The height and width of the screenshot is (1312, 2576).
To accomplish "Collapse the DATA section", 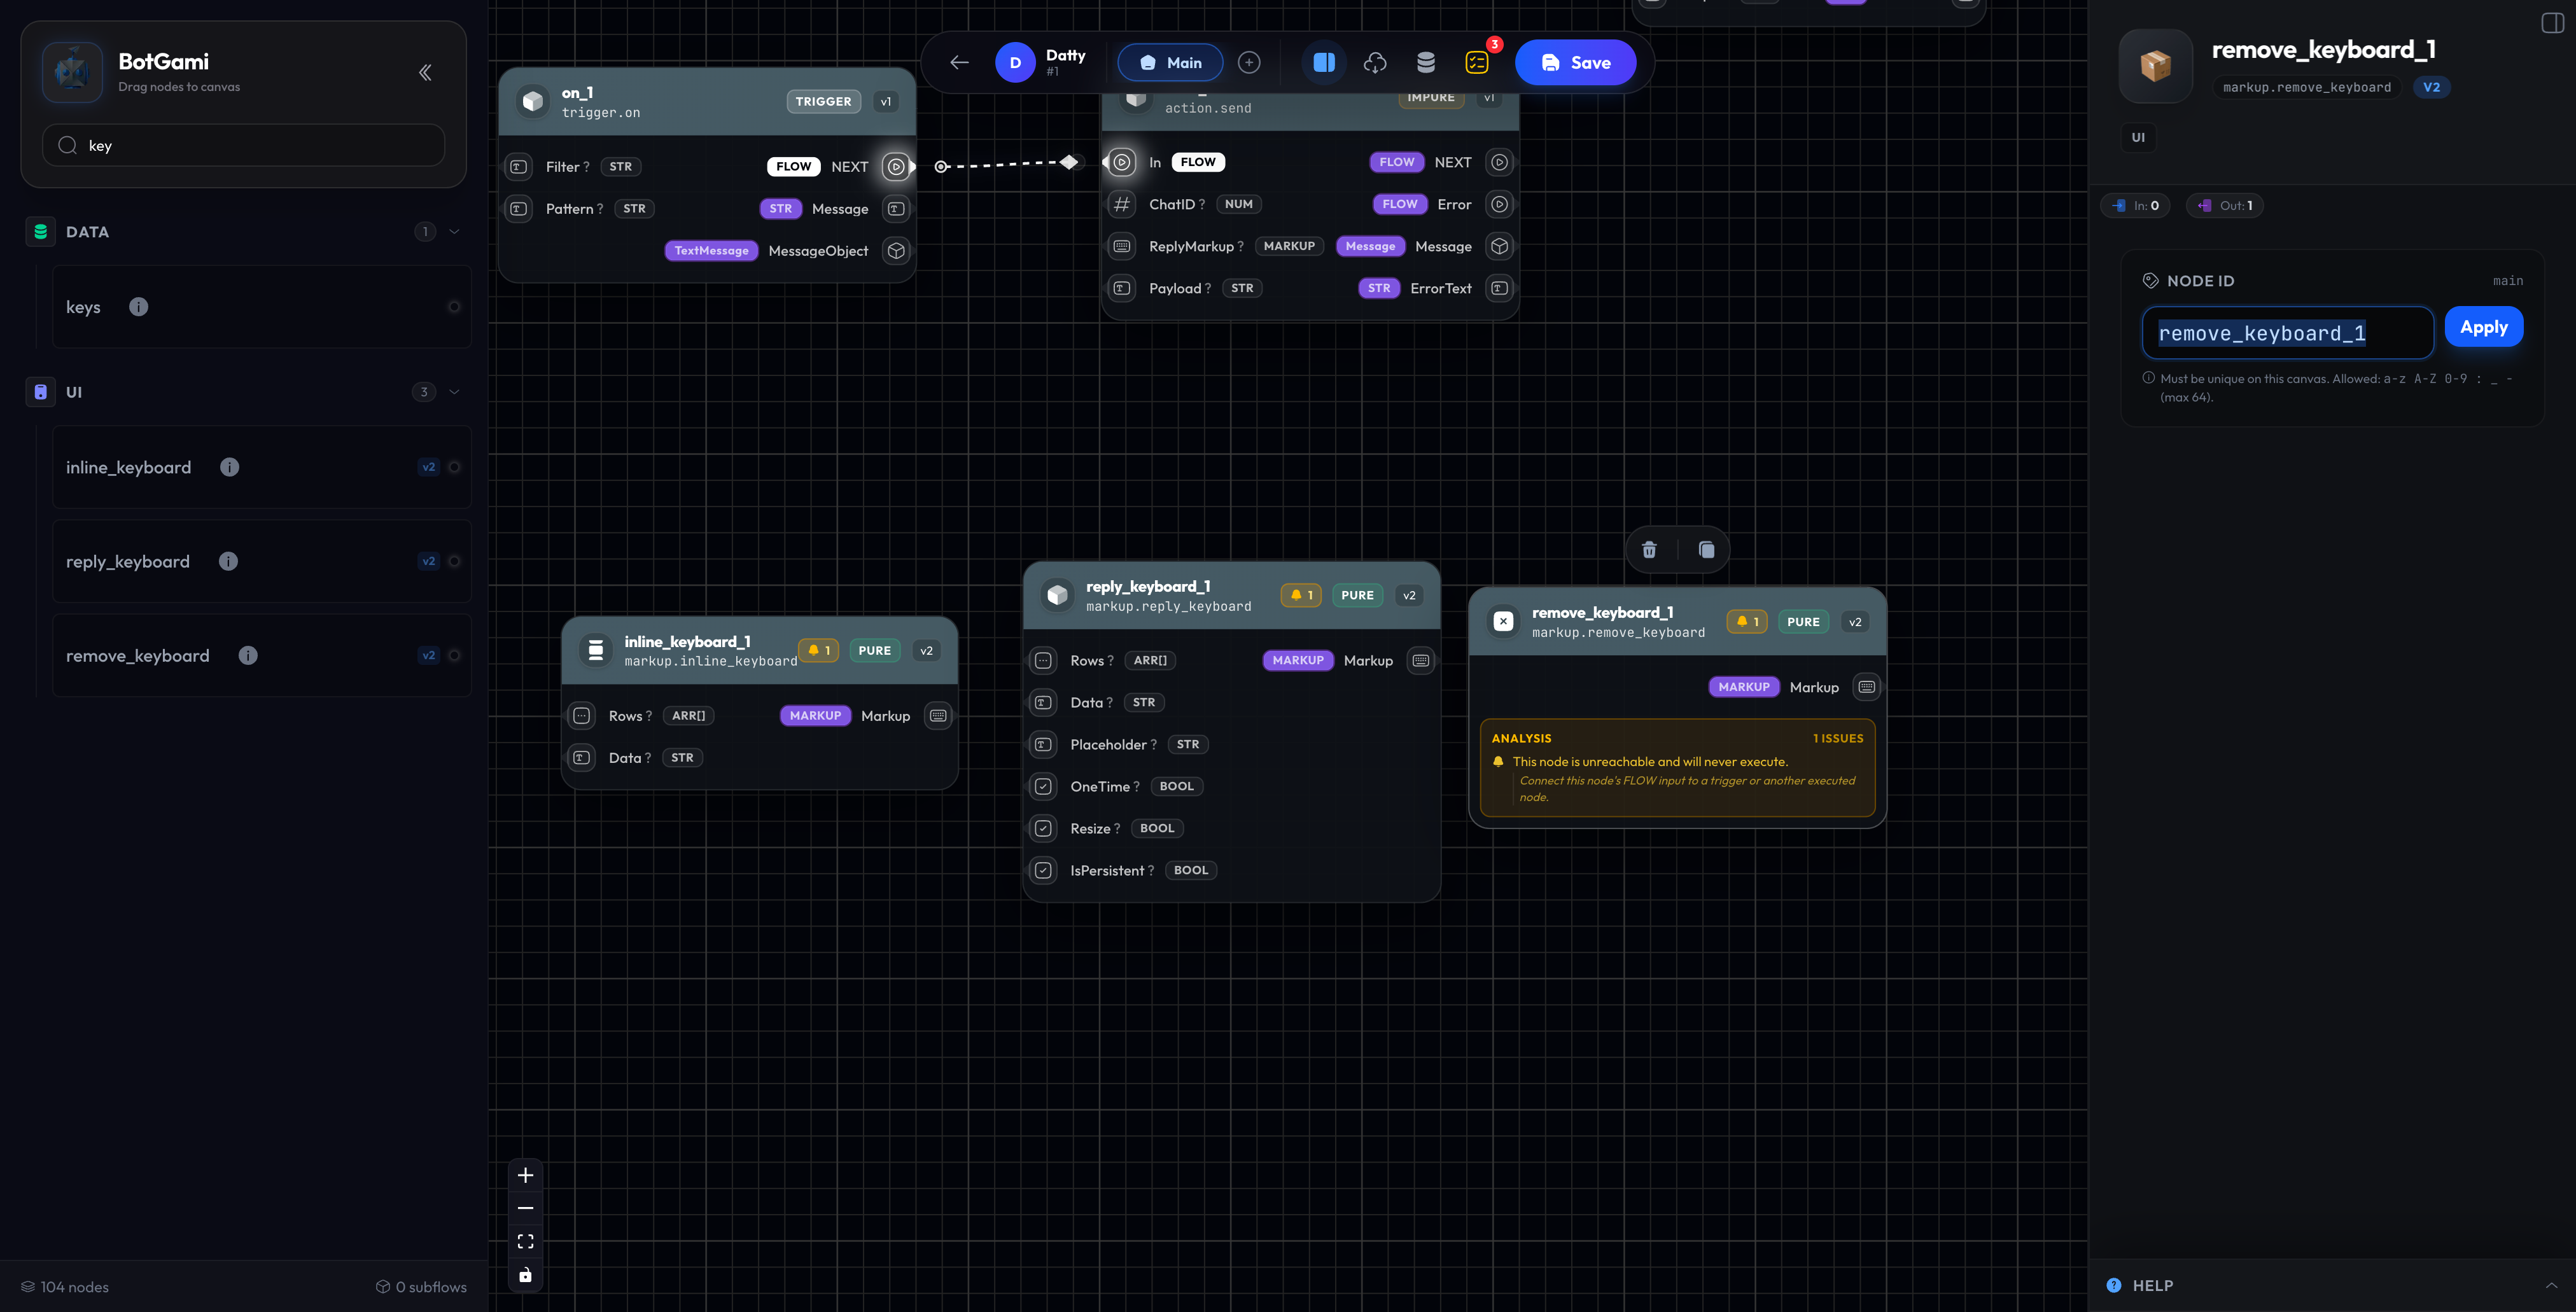I will tap(454, 231).
